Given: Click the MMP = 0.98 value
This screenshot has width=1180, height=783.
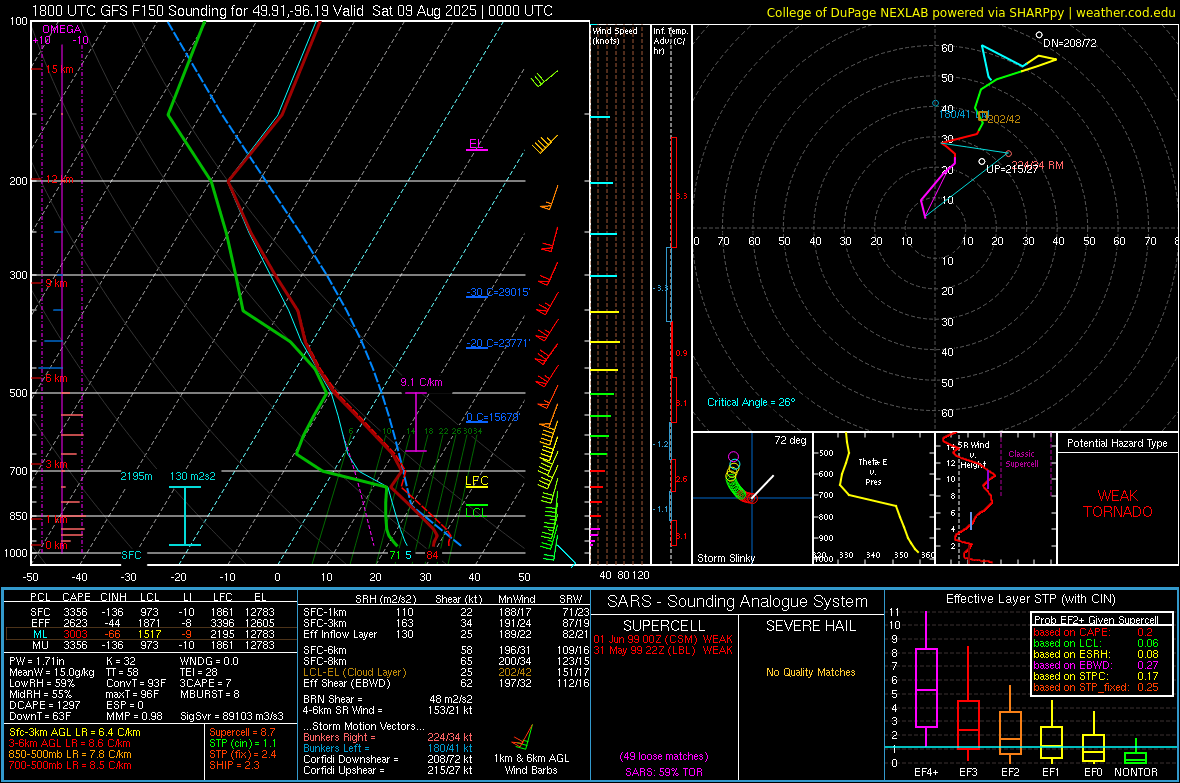Looking at the screenshot, I should 135,717.
